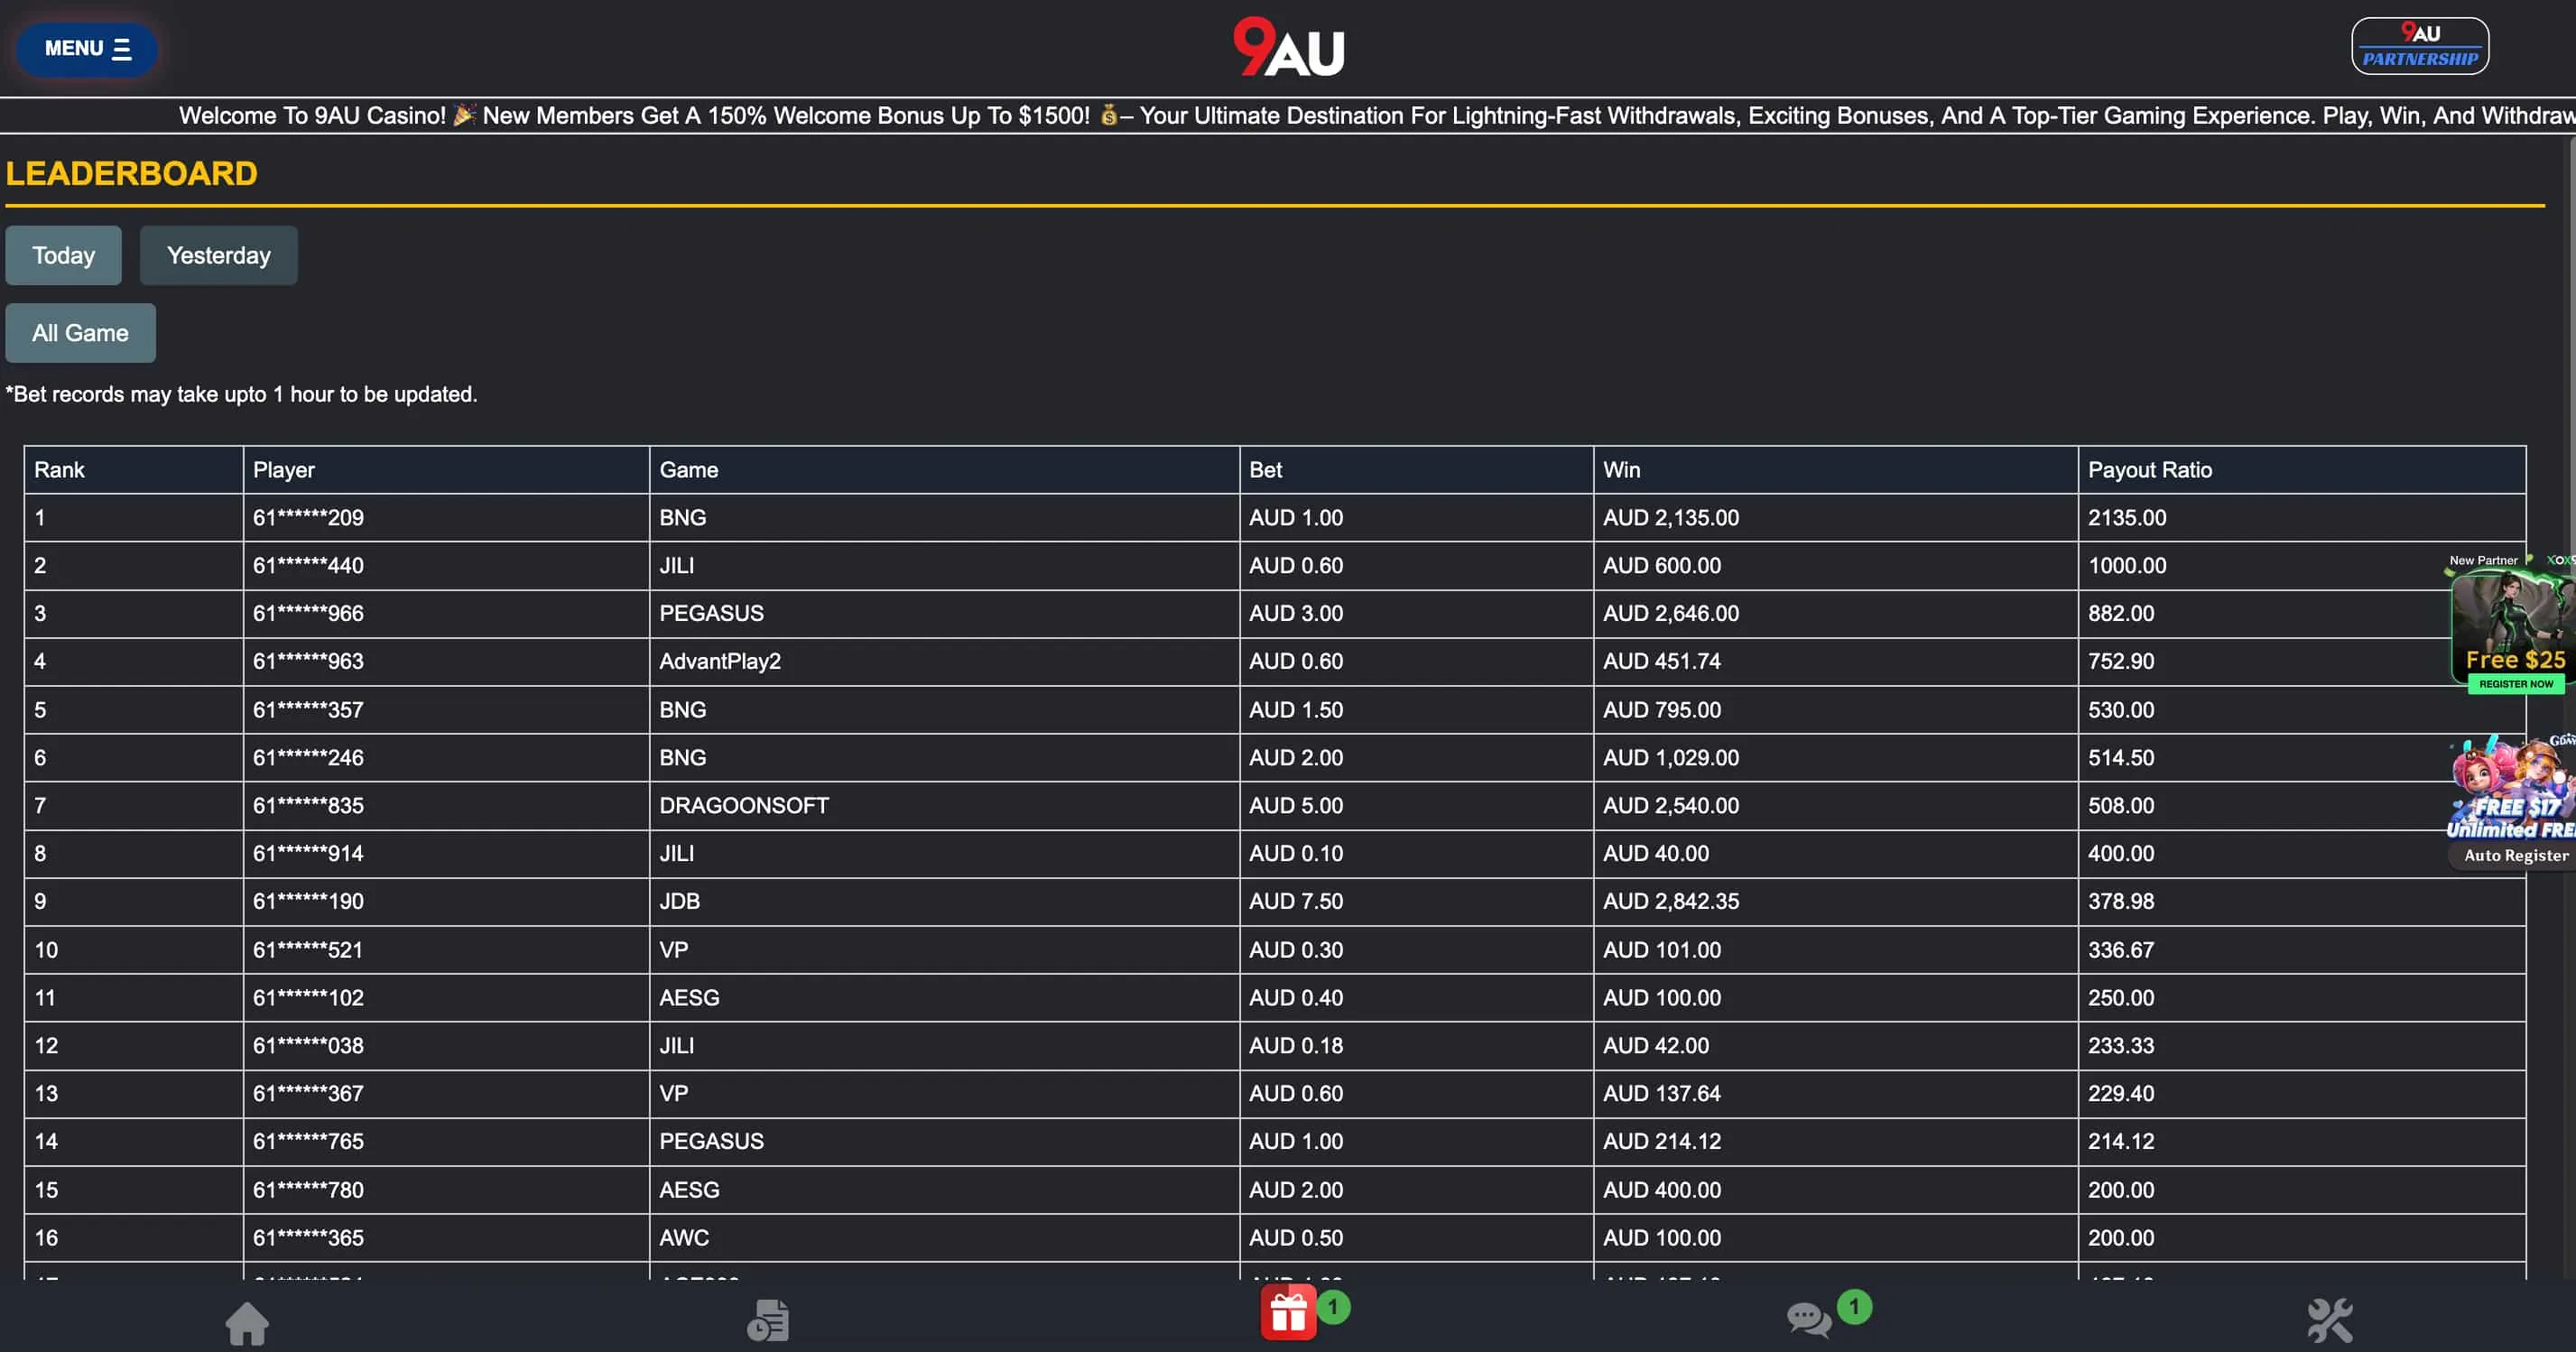
Task: Click the LEADERBOARD heading
Action: click(x=131, y=174)
